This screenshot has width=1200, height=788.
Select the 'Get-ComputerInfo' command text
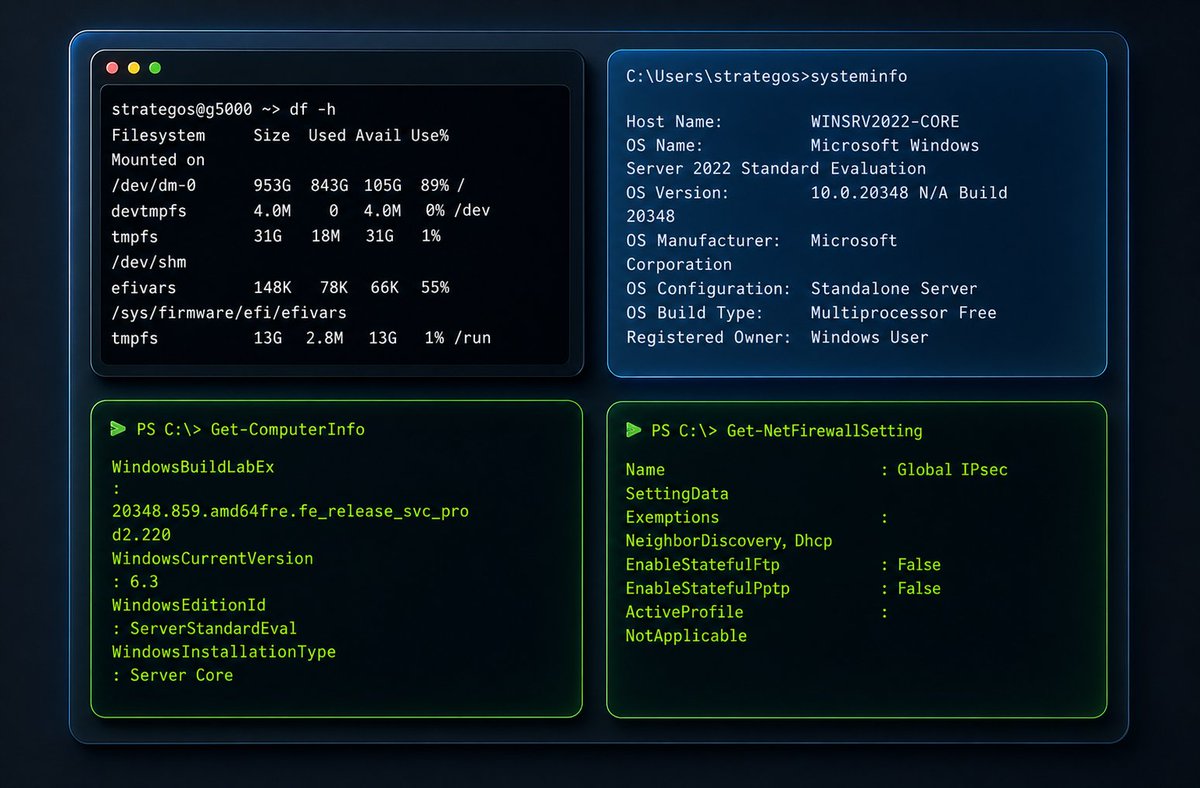point(288,430)
